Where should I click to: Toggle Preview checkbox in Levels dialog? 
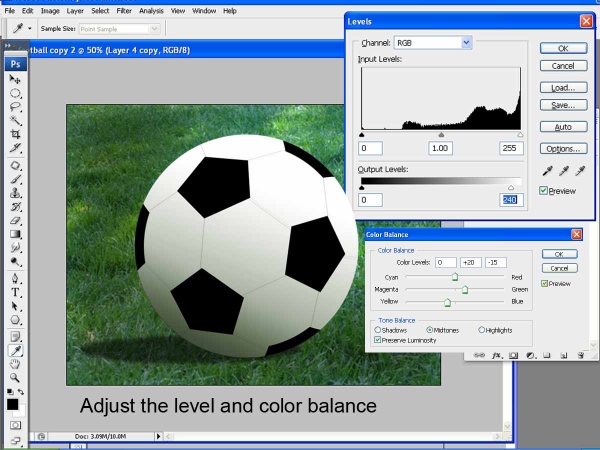(x=543, y=191)
